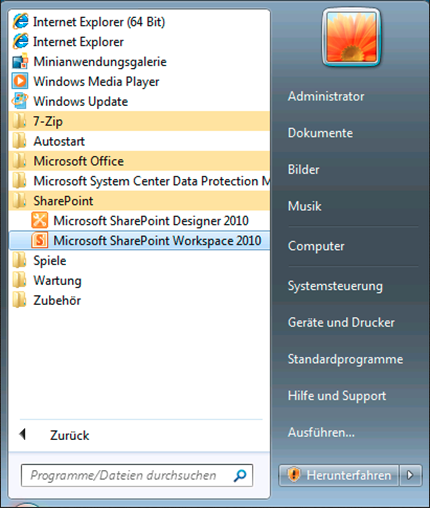
Task: Expand the Zubehör folder
Action: (139, 300)
